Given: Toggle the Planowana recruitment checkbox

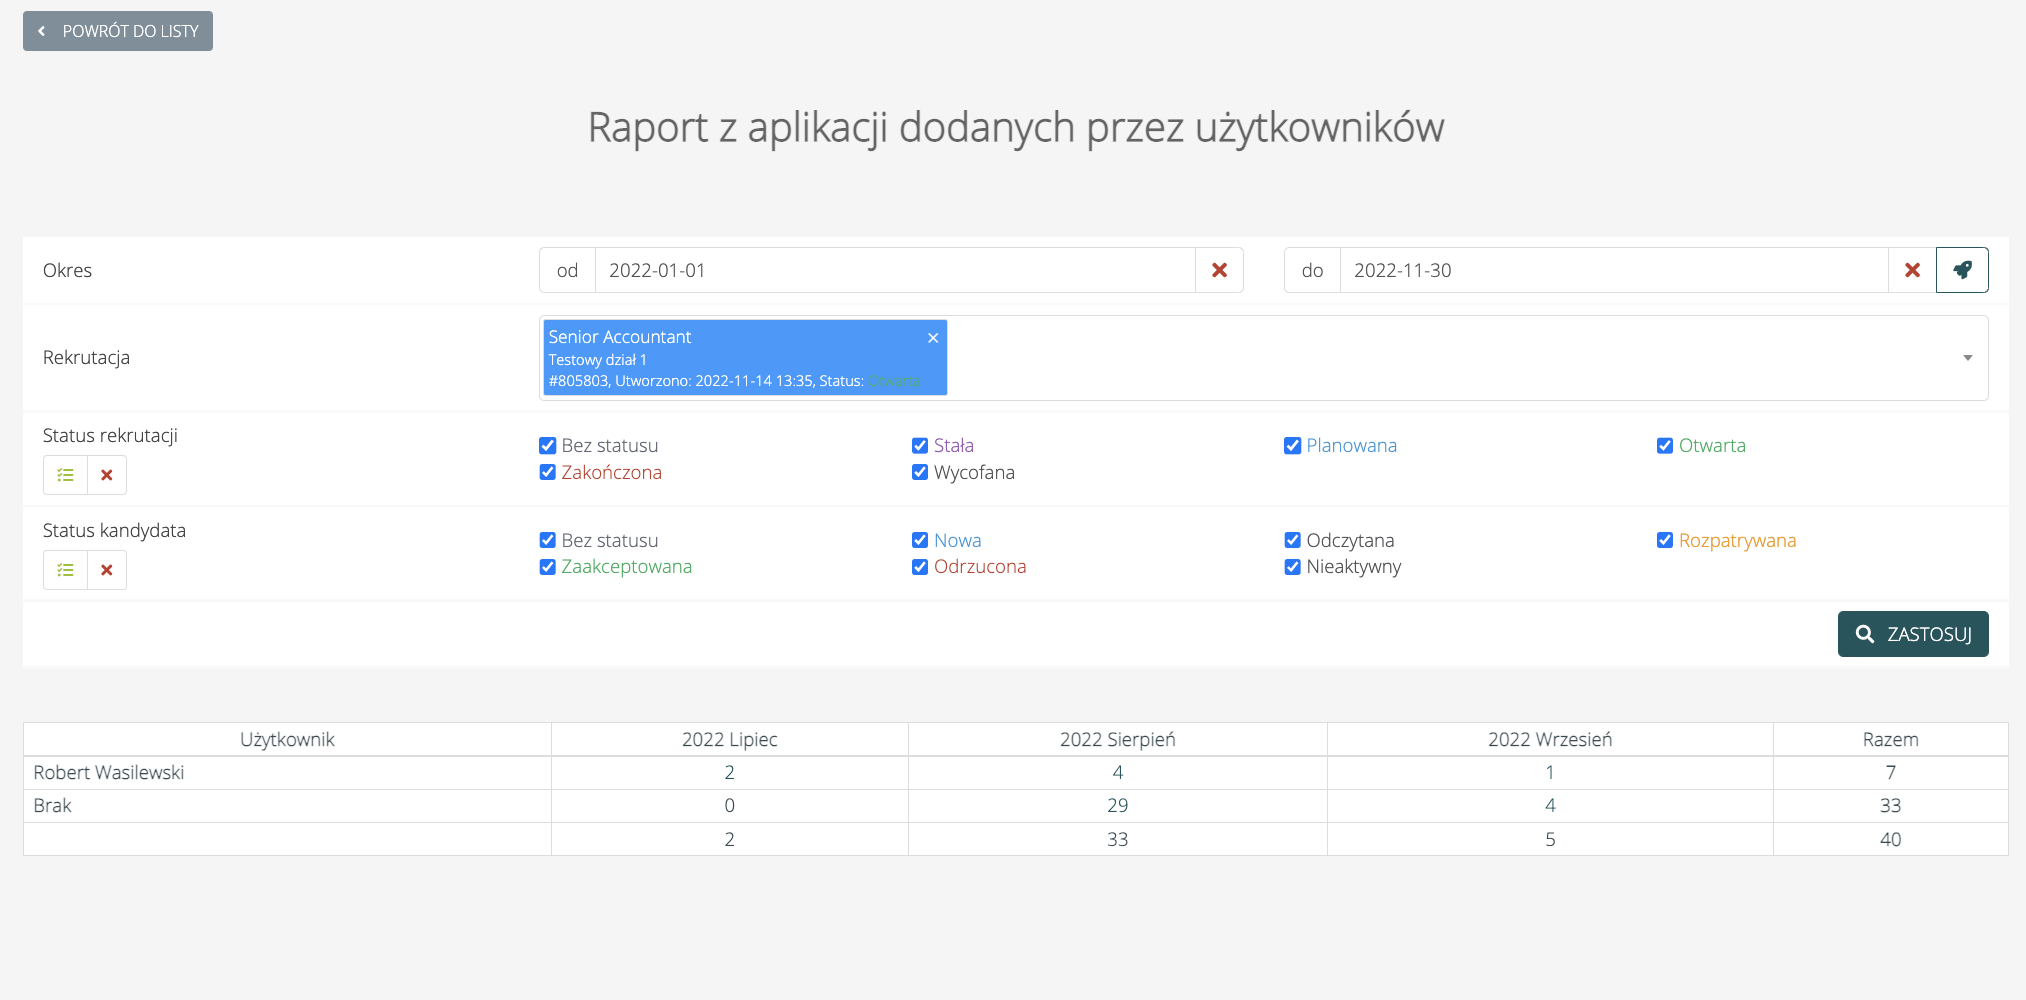Looking at the screenshot, I should click(1293, 446).
